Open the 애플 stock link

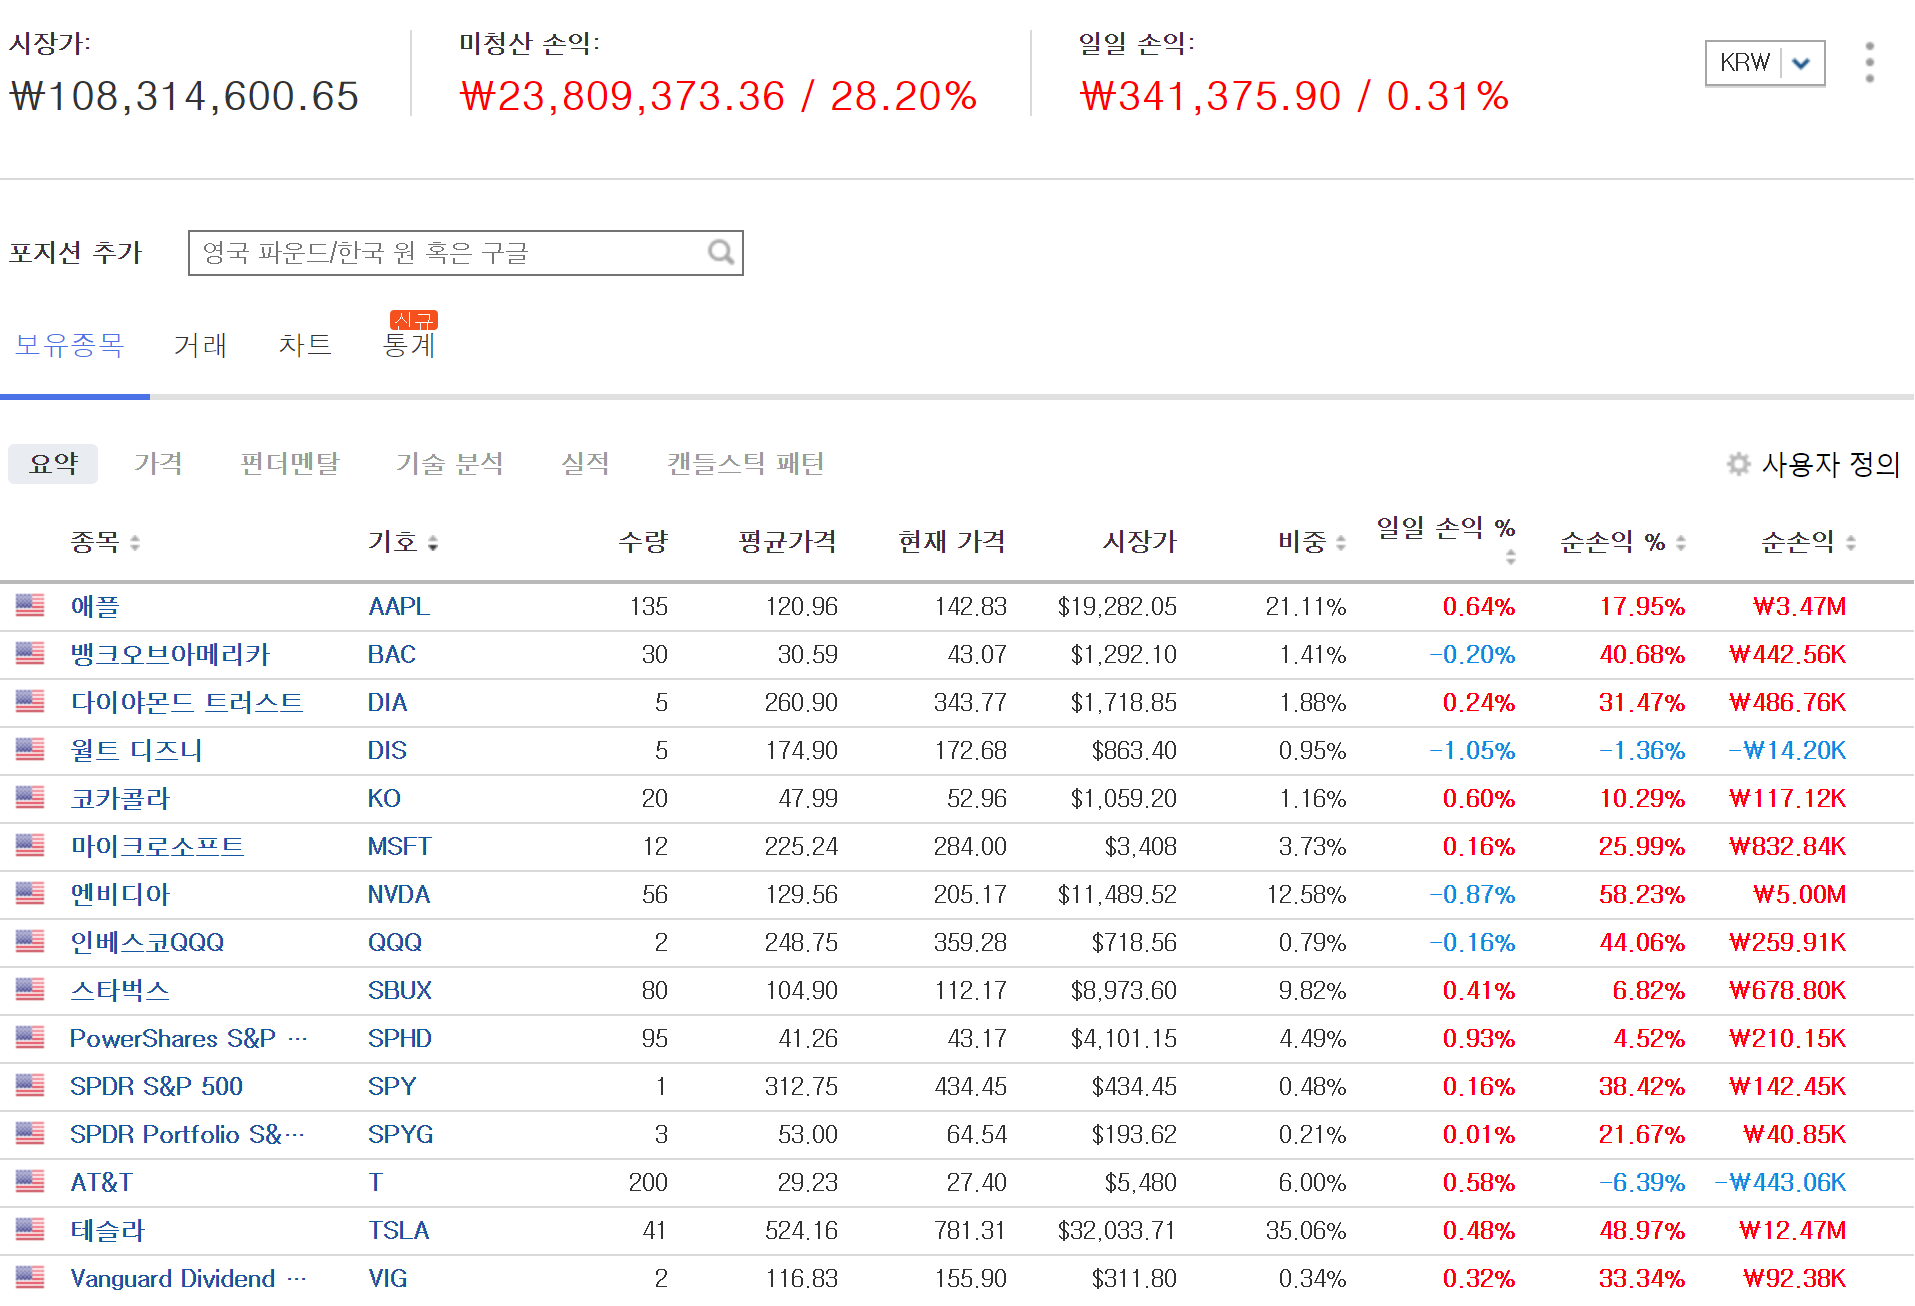pyautogui.click(x=95, y=606)
